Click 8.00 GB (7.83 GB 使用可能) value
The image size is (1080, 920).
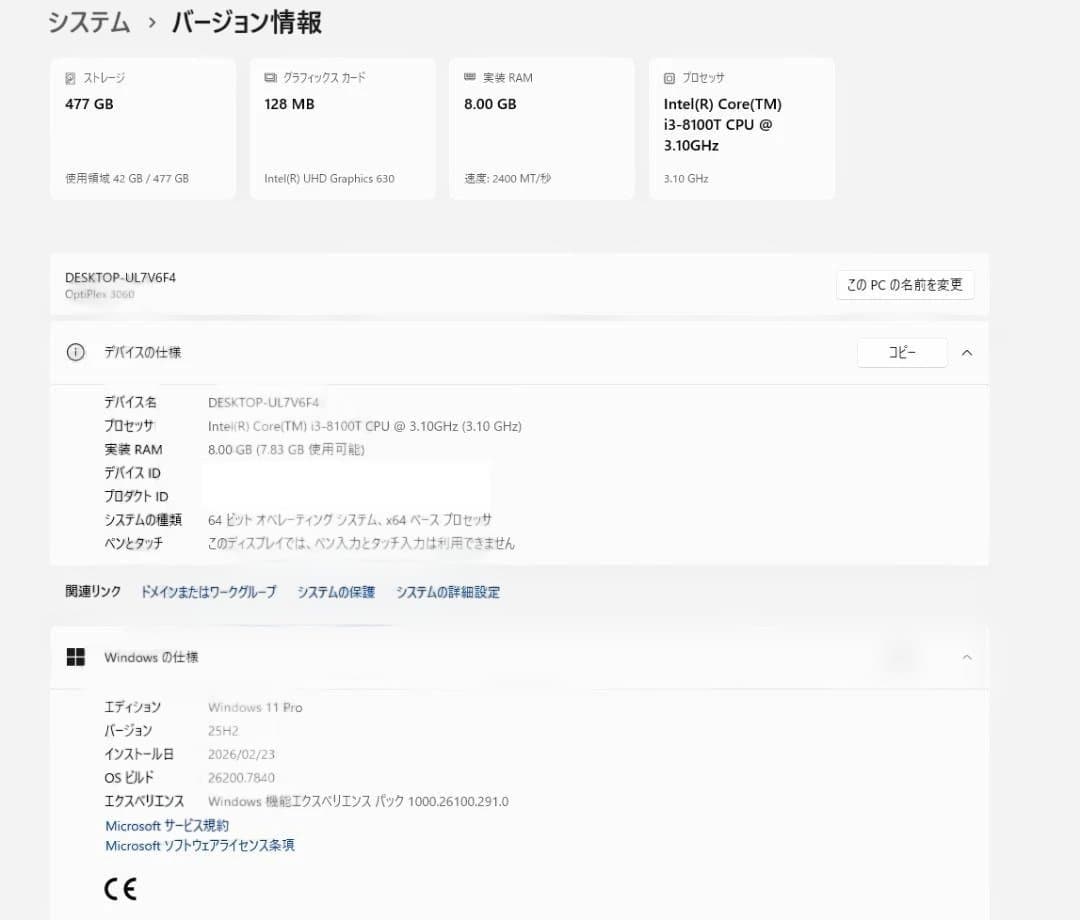286,450
